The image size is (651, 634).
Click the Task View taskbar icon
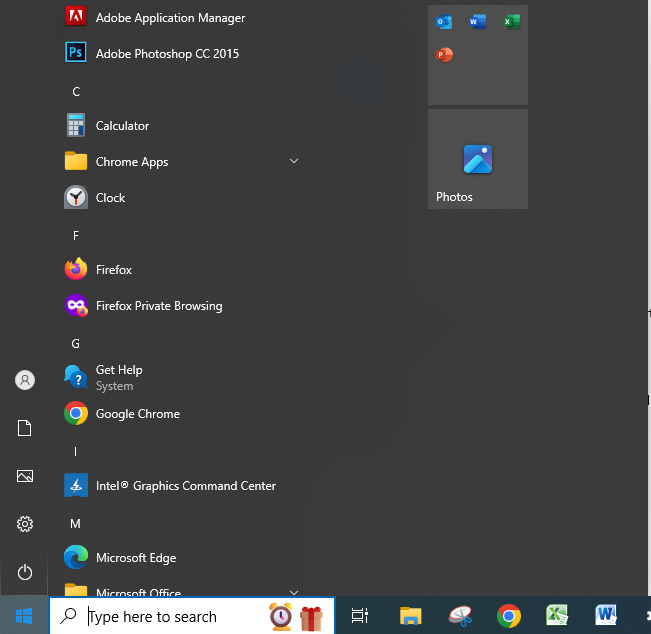[x=360, y=616]
